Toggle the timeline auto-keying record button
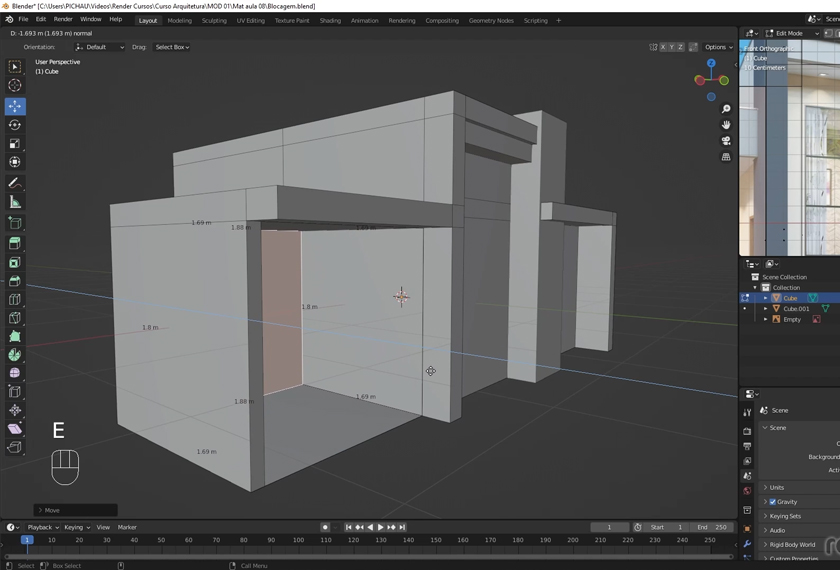This screenshot has width=840, height=570. pyautogui.click(x=325, y=527)
